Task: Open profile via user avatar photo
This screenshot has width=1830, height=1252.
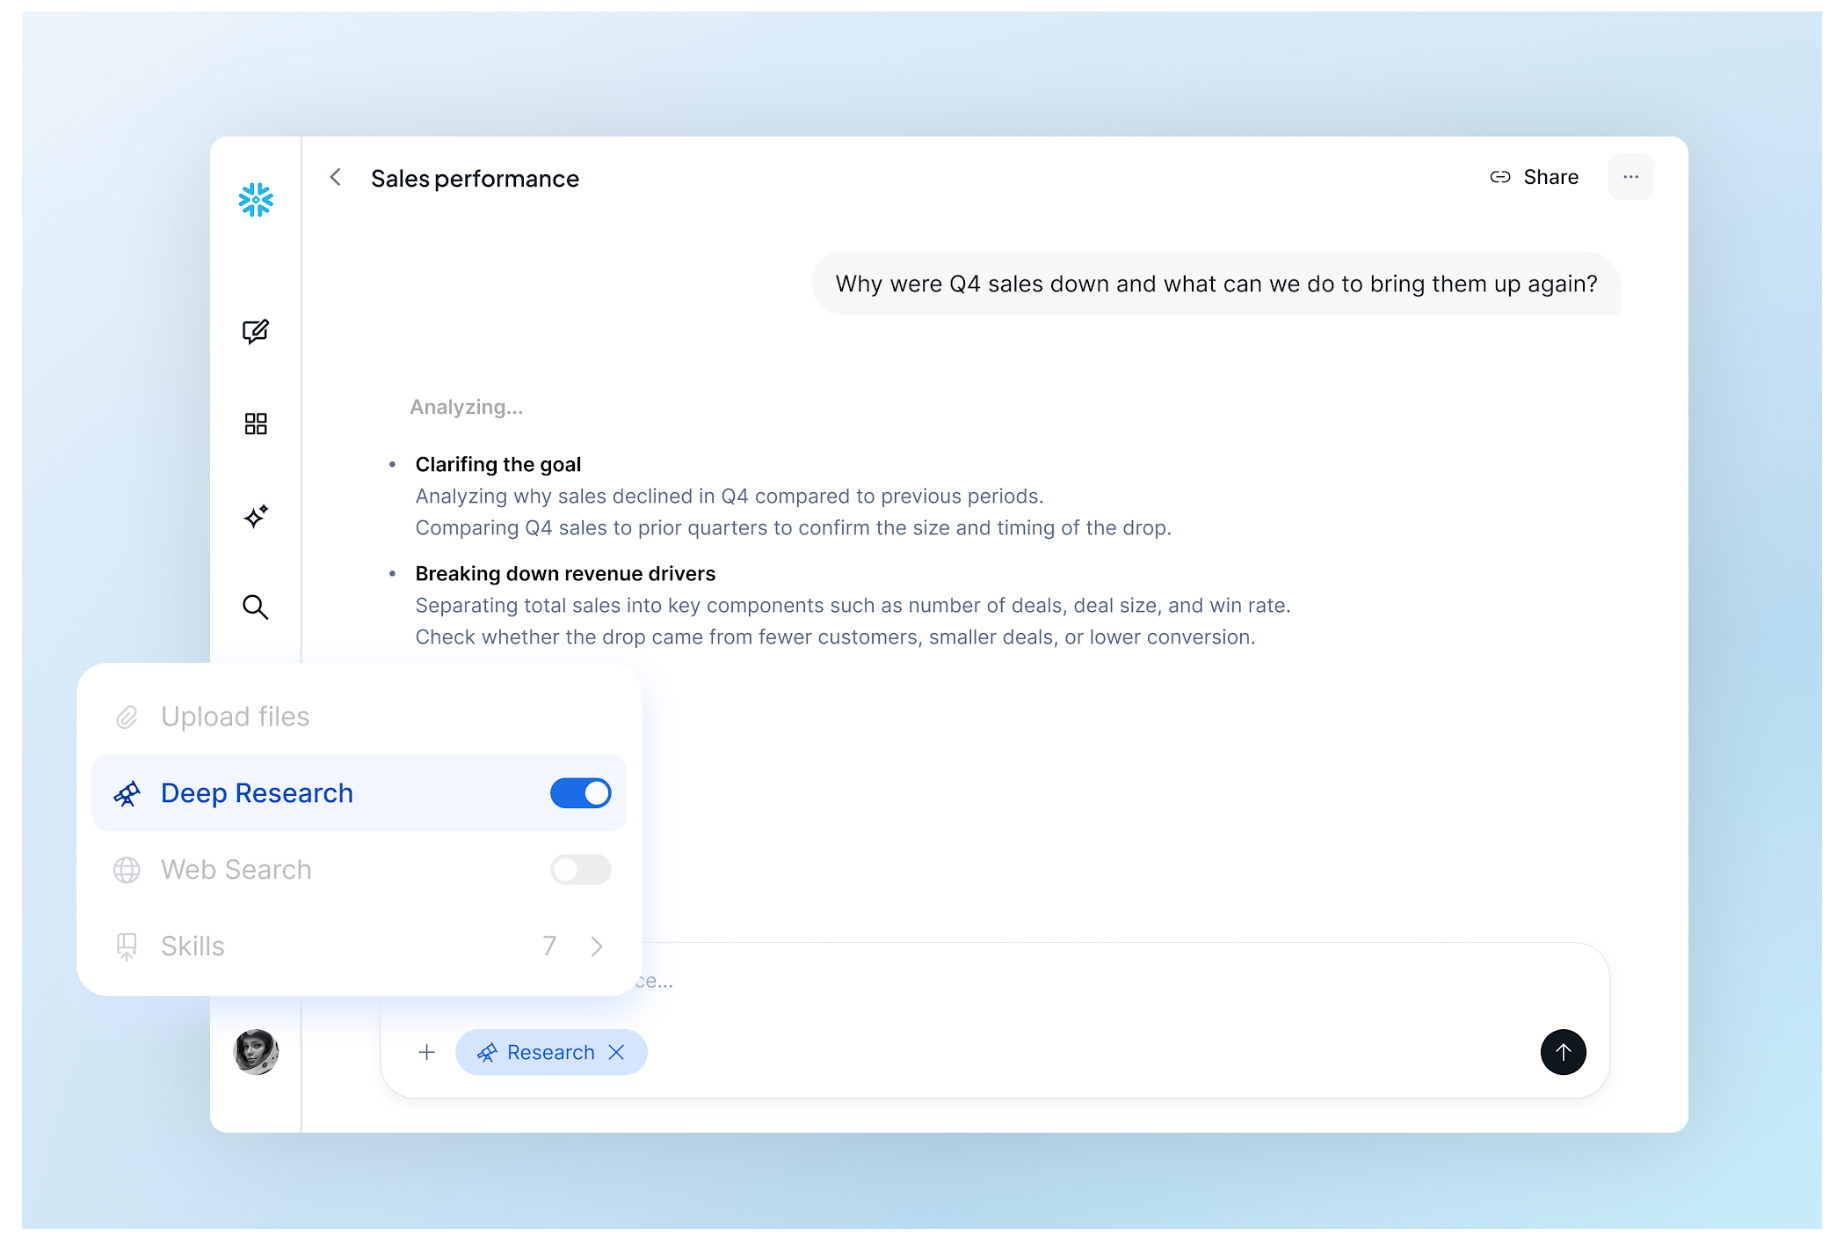Action: click(256, 1052)
